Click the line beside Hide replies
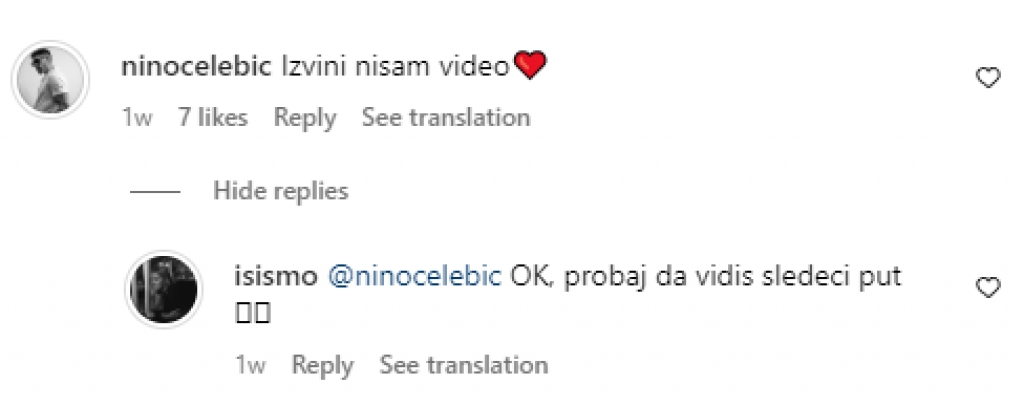The image size is (1024, 405). pyautogui.click(x=154, y=191)
